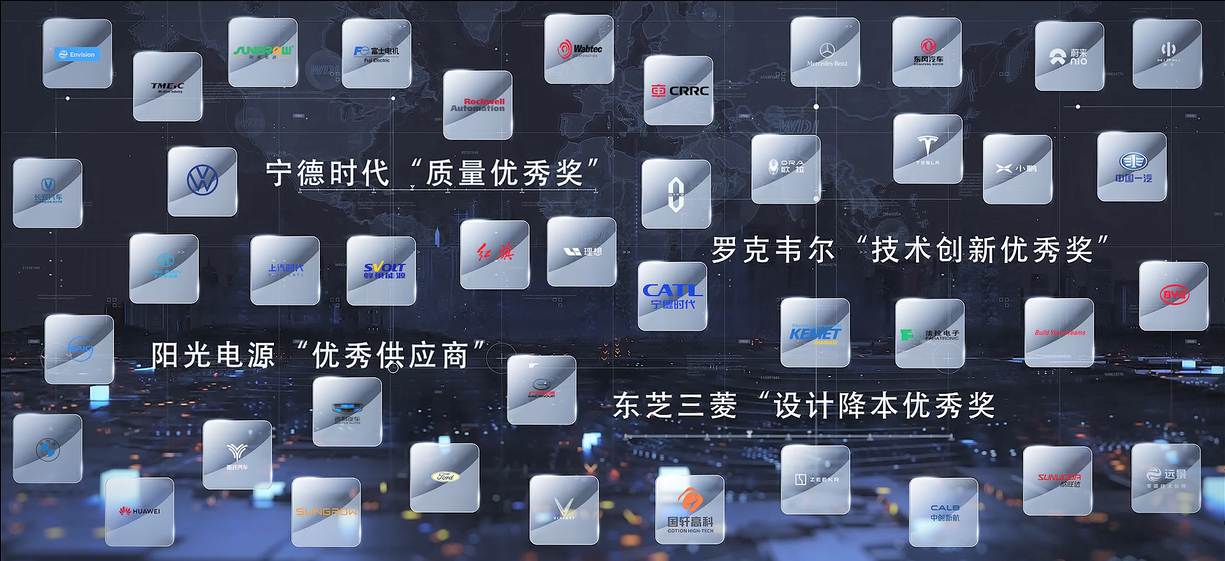Open the Rockwell Automation logo tile
The height and width of the screenshot is (561, 1225).
(x=478, y=104)
